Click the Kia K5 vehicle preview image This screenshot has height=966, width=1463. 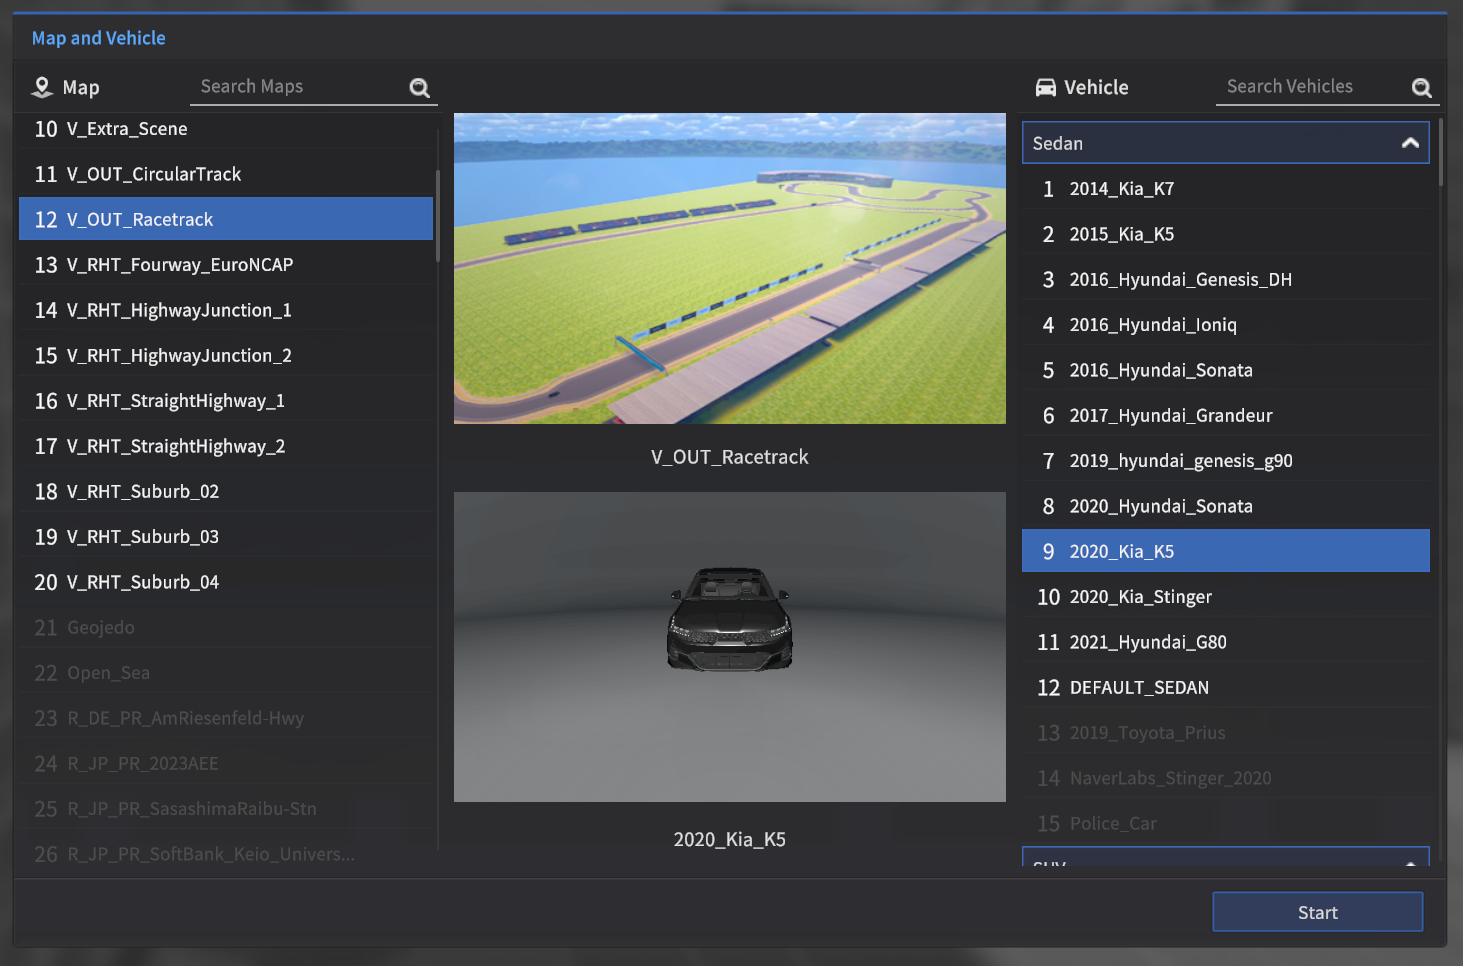pyautogui.click(x=730, y=647)
